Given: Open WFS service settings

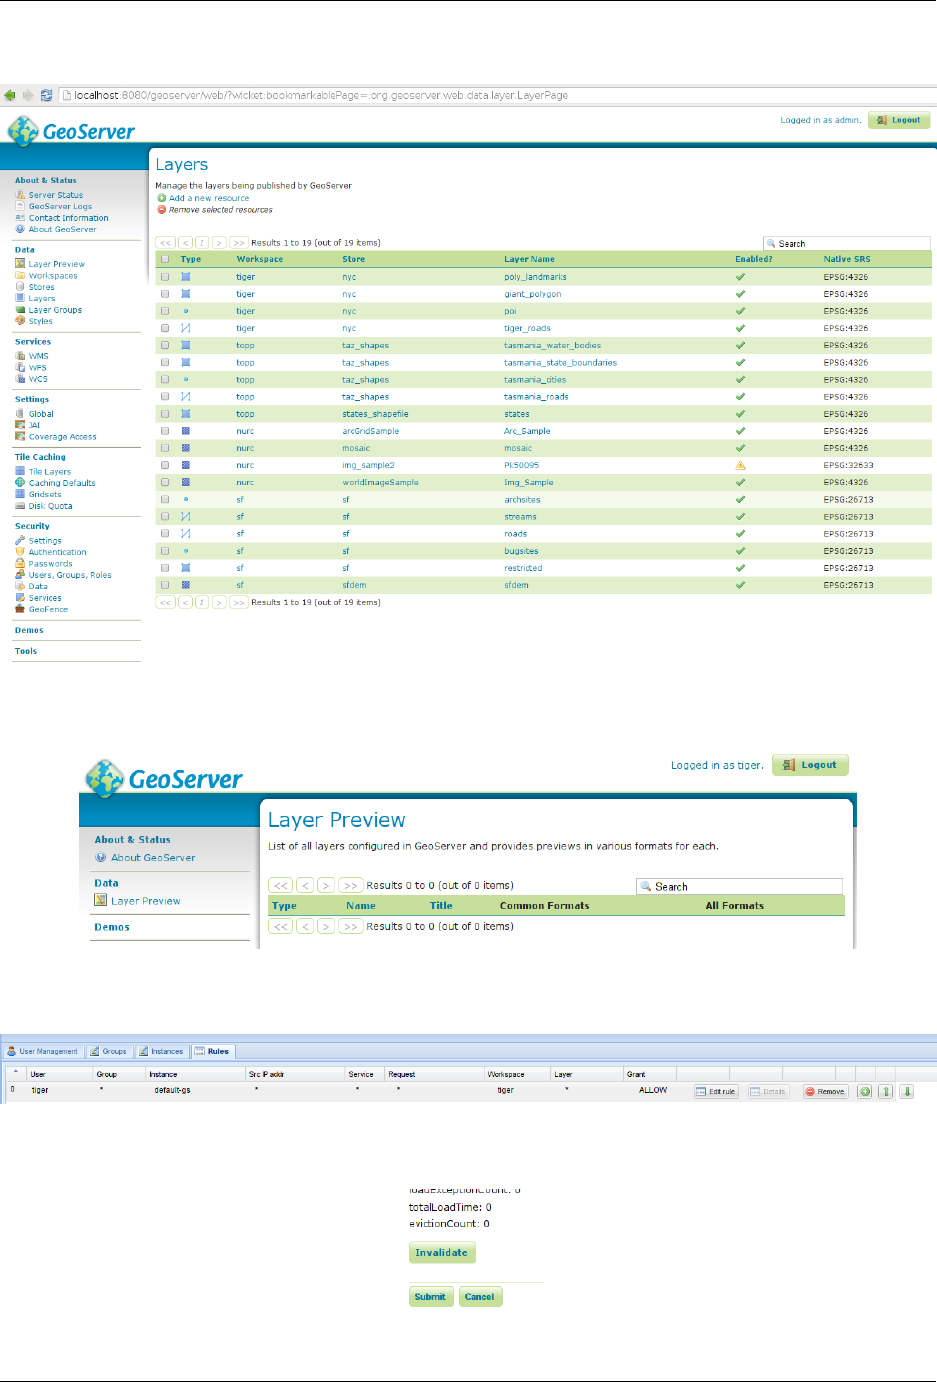Looking at the screenshot, I should (x=37, y=368).
